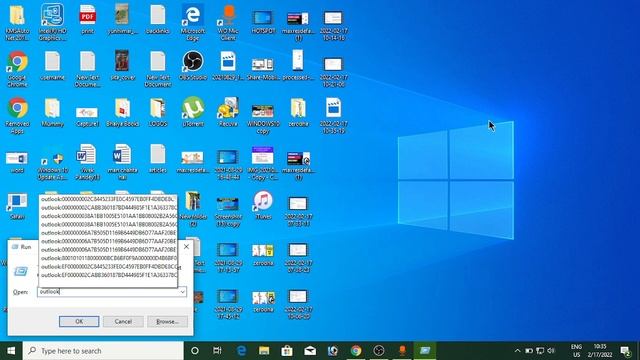Select the processed-... image icon
This screenshot has height=360, width=640.
[298, 65]
